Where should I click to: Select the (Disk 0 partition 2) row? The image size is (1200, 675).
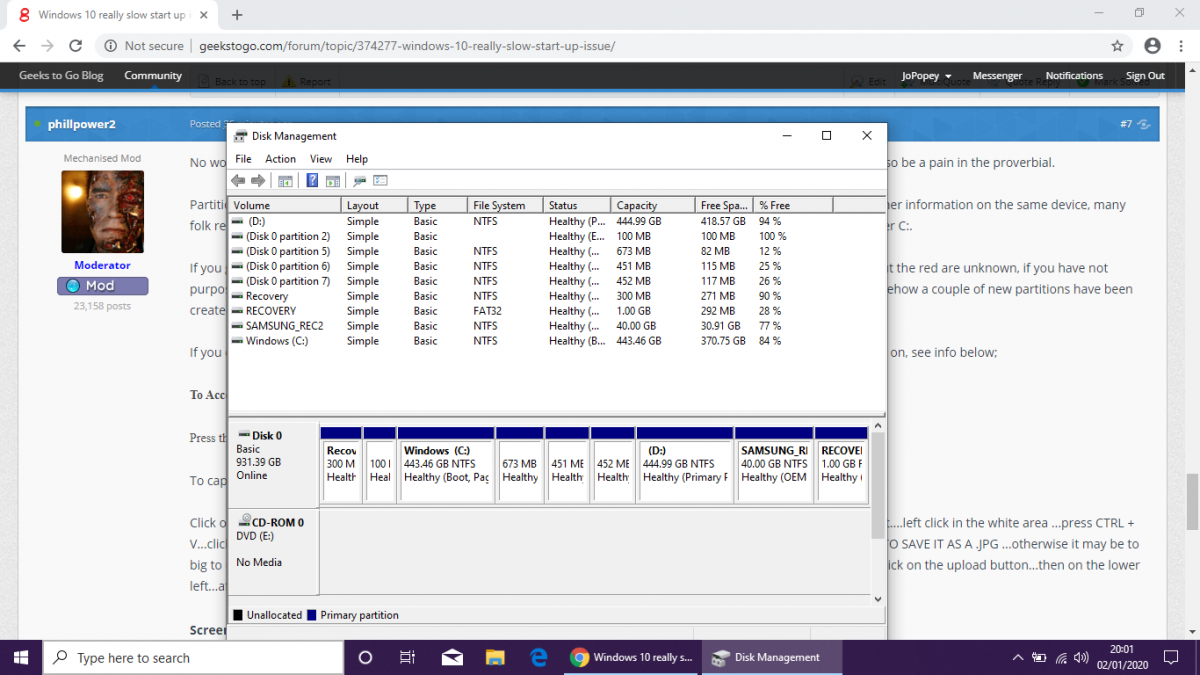coord(556,236)
